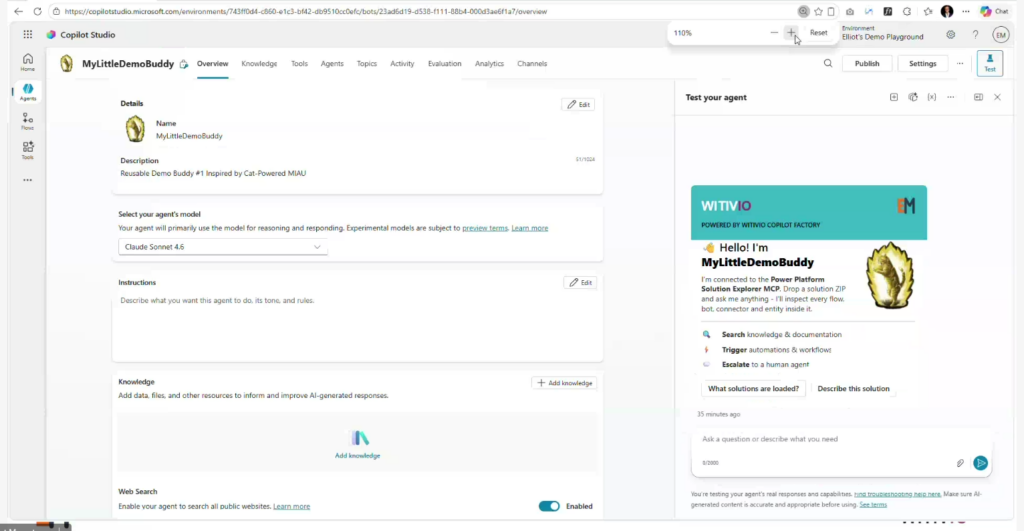This screenshot has width=1024, height=531.
Task: Reload the page with refresh icon
Action: pos(37,11)
